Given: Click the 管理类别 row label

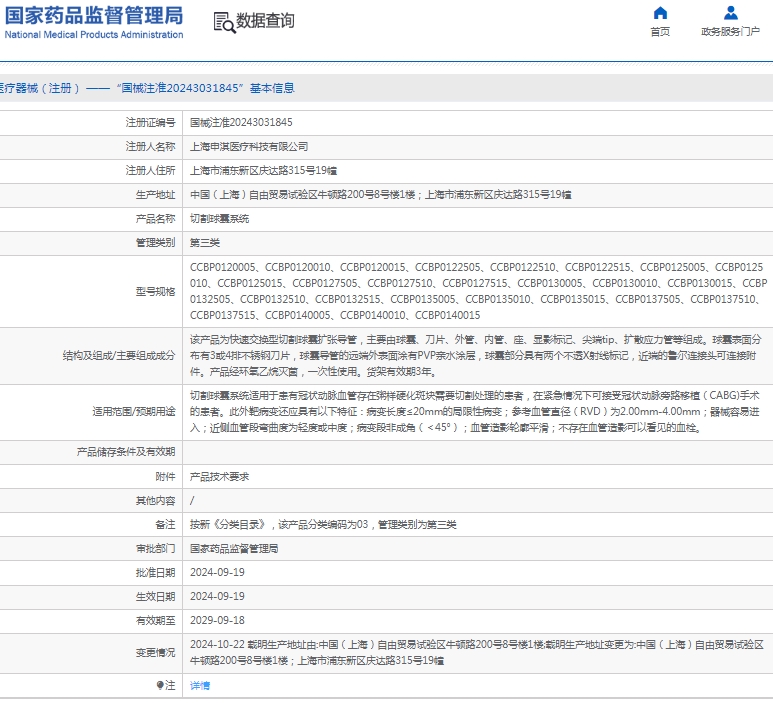Looking at the screenshot, I should [x=155, y=243].
